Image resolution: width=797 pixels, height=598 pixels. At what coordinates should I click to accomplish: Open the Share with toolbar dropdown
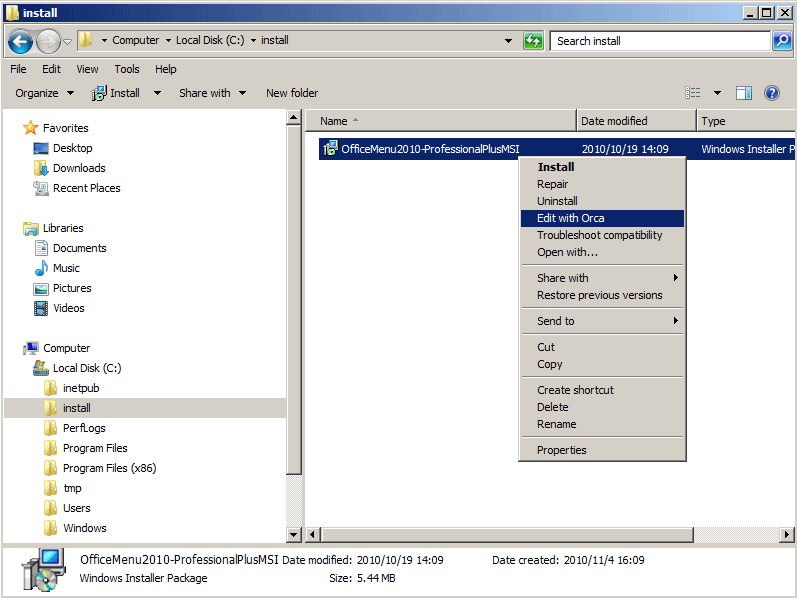(x=212, y=93)
